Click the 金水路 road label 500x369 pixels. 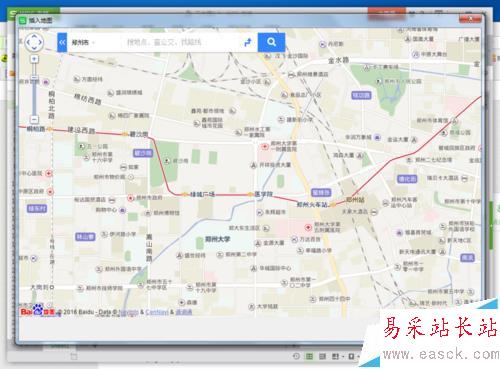tap(338, 60)
